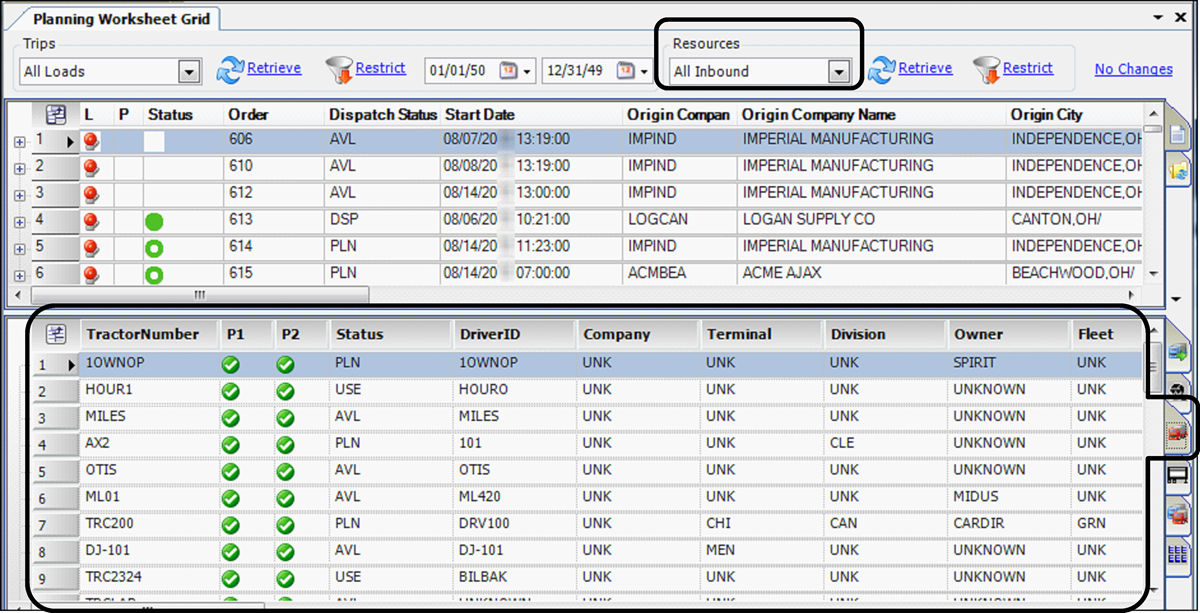Click the No Changes link

(x=1133, y=69)
